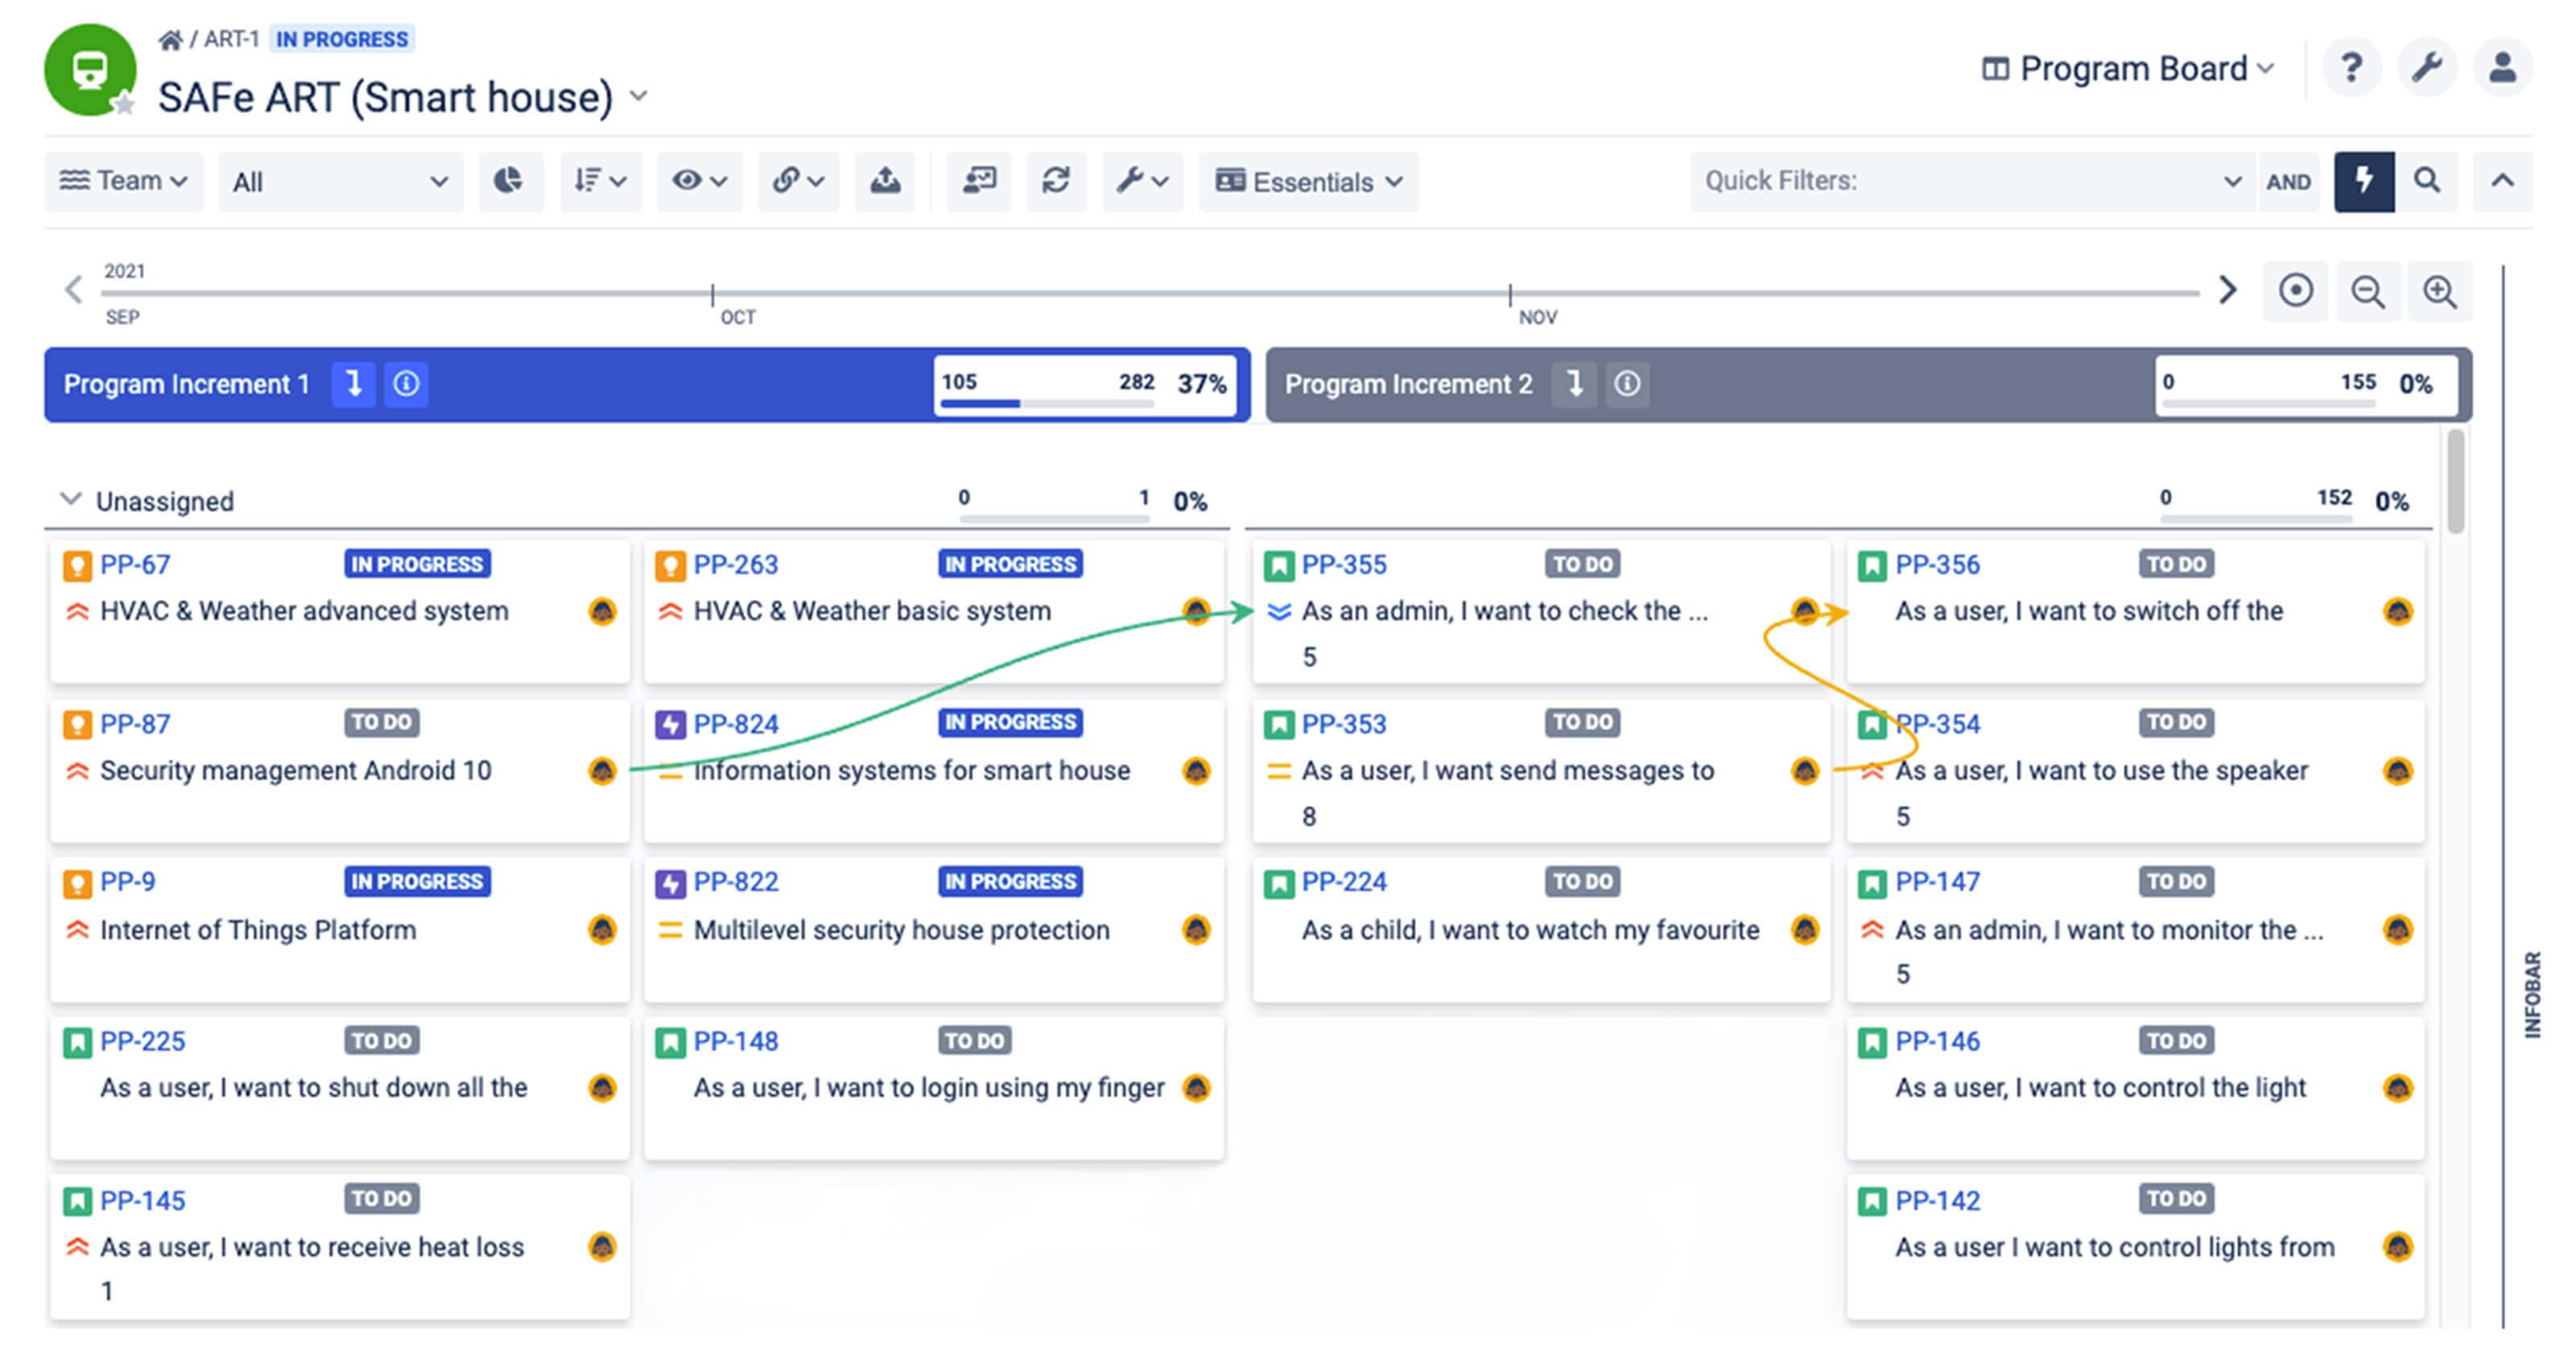Viewport: 2576px width, 1348px height.
Task: Collapse the Unassigned swimlane
Action: click(70, 499)
